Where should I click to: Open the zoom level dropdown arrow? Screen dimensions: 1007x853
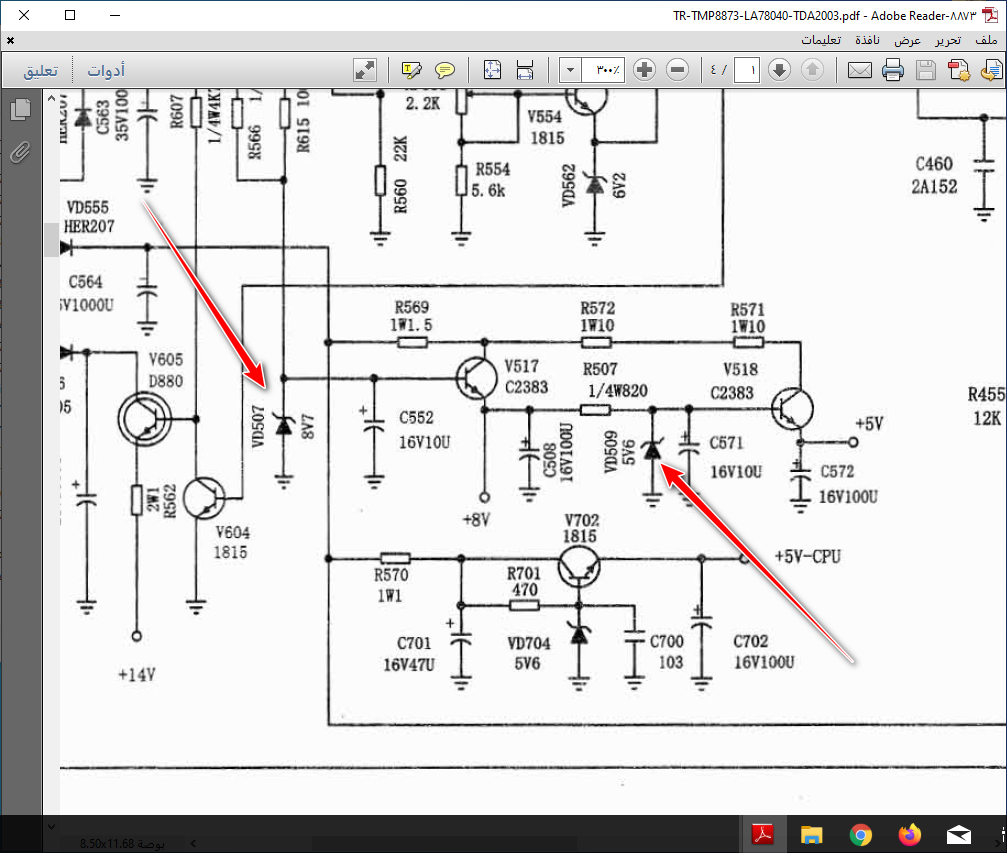570,69
